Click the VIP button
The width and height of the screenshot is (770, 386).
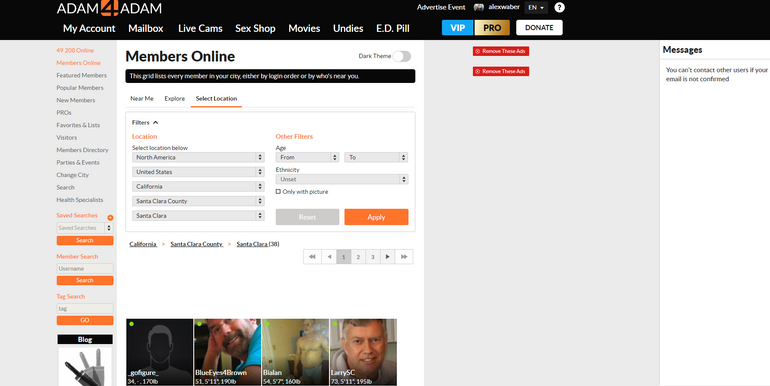(x=457, y=28)
